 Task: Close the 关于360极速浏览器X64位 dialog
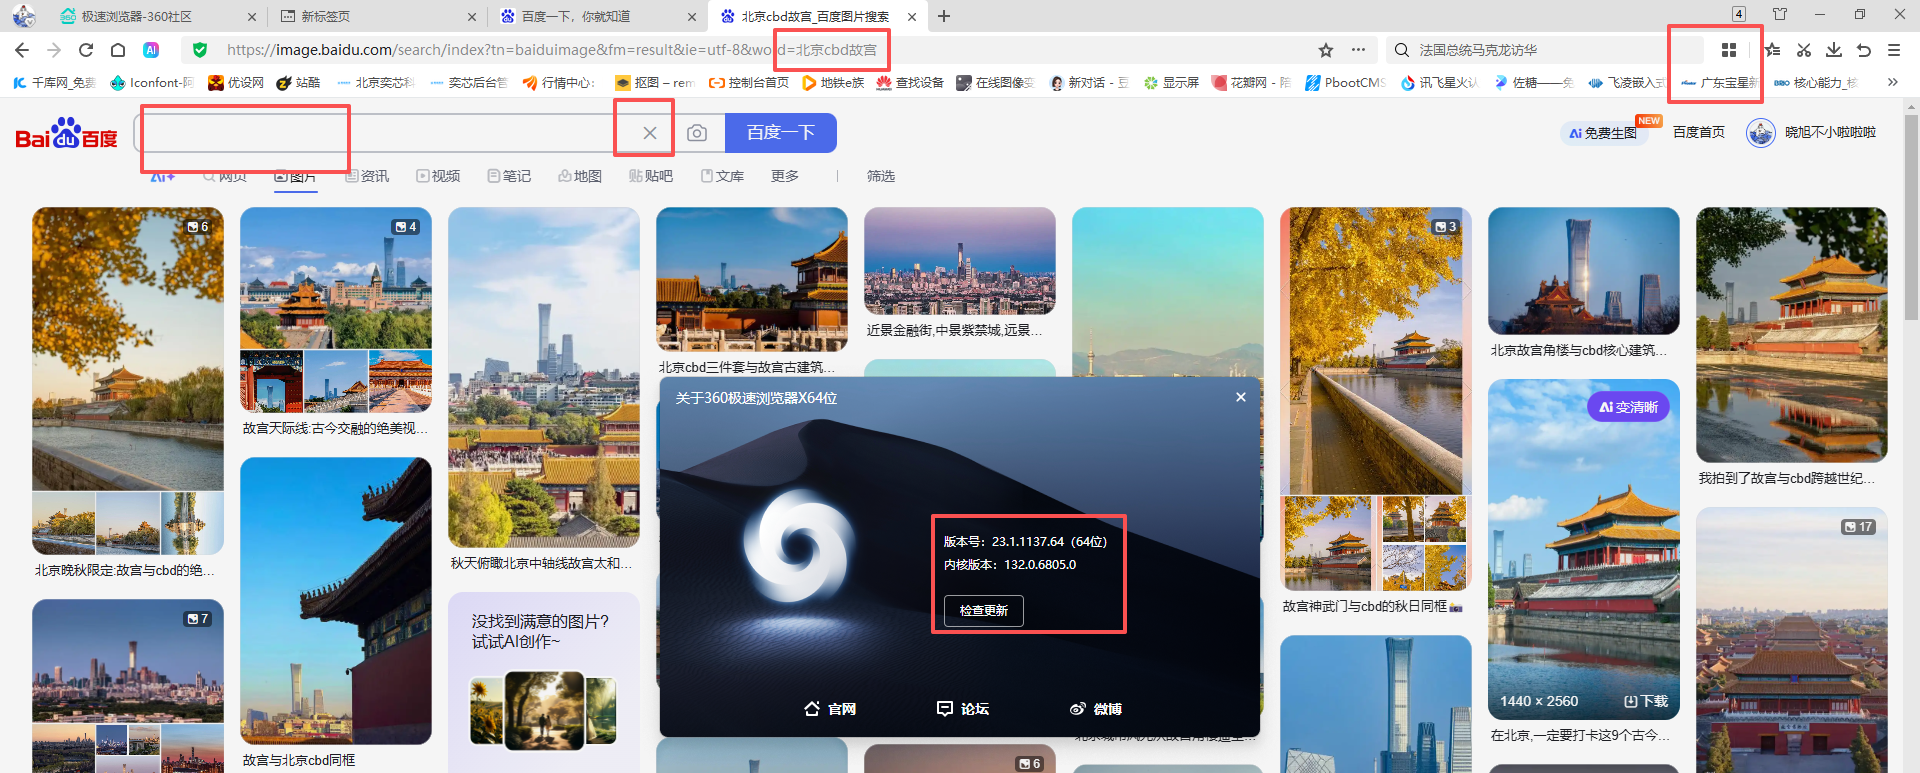[1241, 397]
